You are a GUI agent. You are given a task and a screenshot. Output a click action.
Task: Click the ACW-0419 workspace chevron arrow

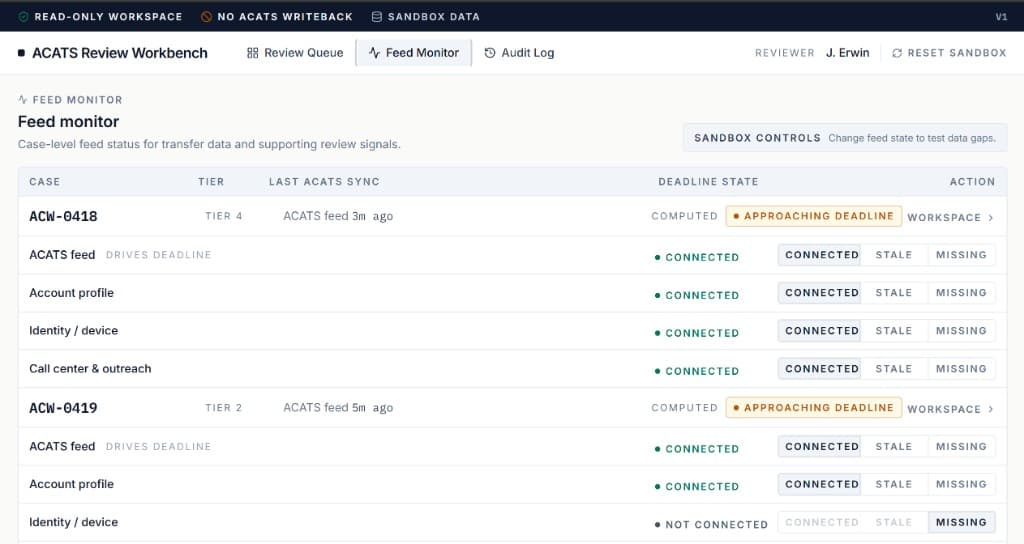(991, 409)
